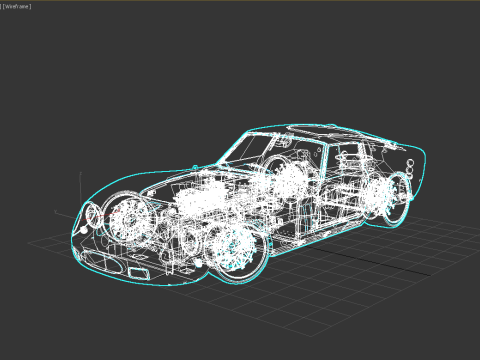
Task: Open the Wireframe viewport shading menu
Action: 17,6
